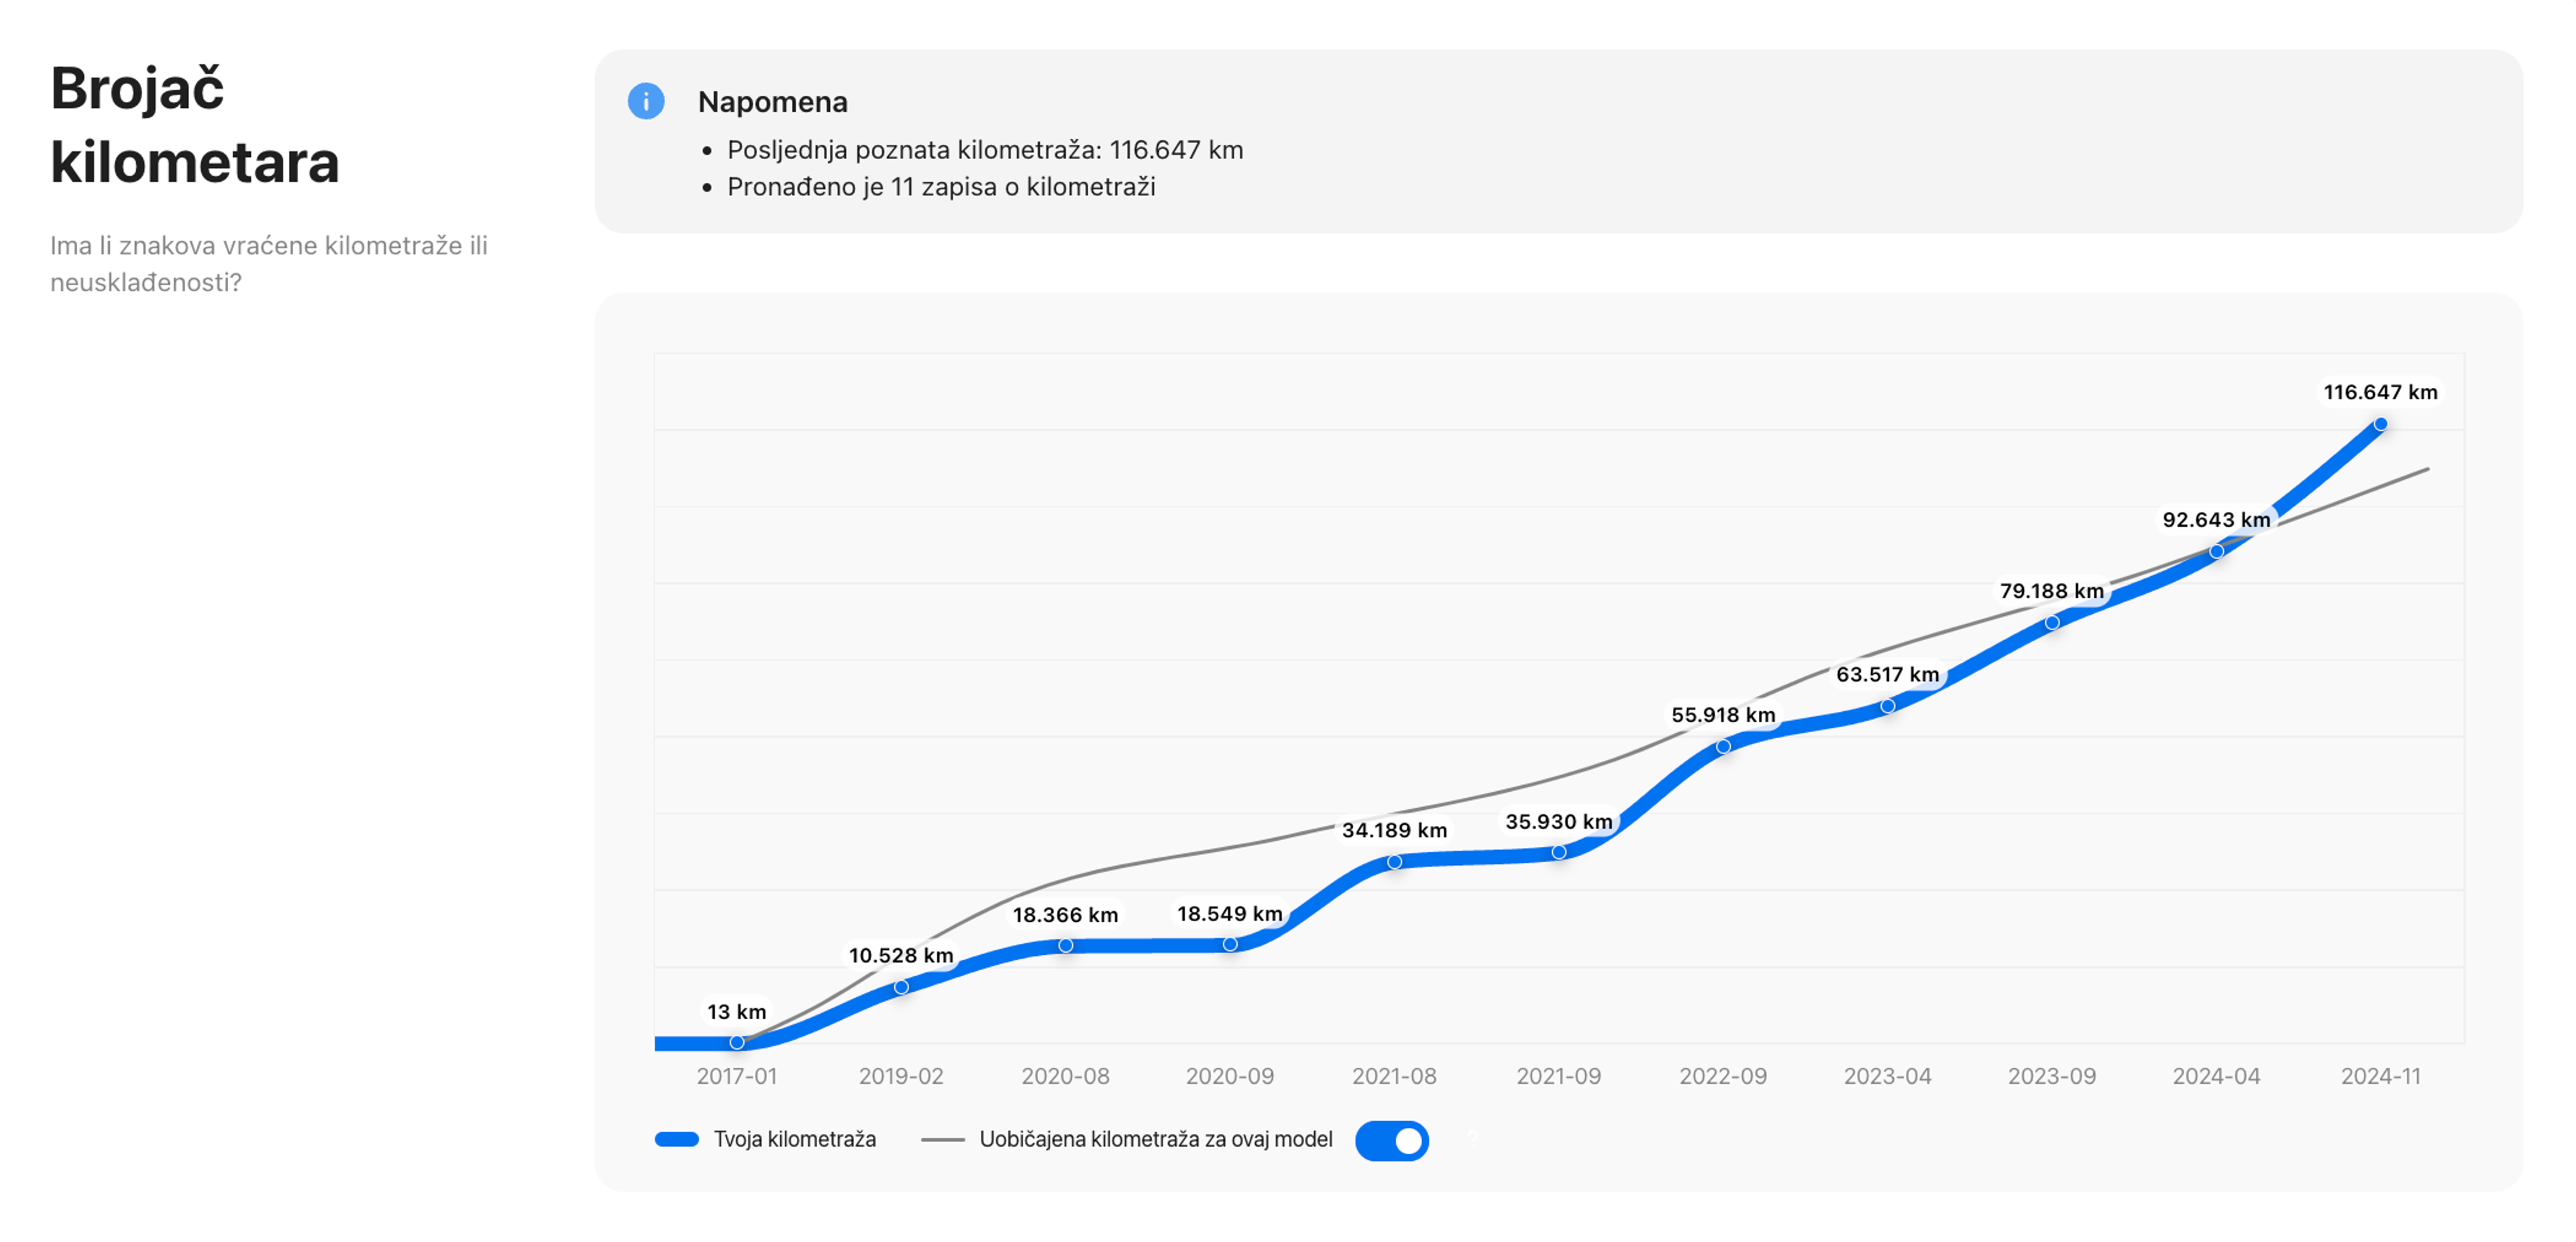Image resolution: width=2576 pixels, height=1242 pixels.
Task: Click the 13 km data point marker
Action: click(x=737, y=1042)
